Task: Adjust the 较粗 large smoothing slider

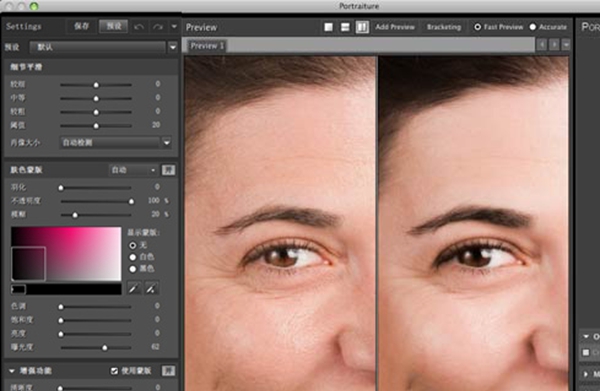Action: tap(96, 112)
